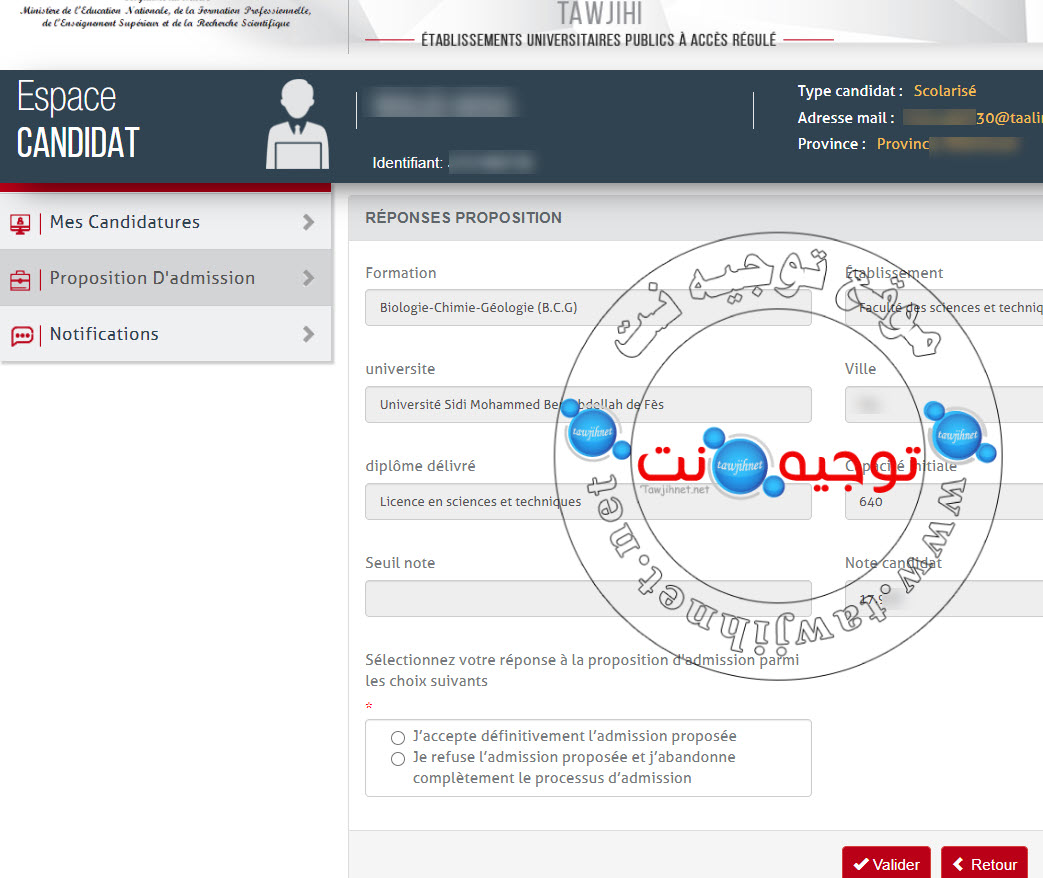Open the Mes Candidatures menu item

tap(125, 223)
